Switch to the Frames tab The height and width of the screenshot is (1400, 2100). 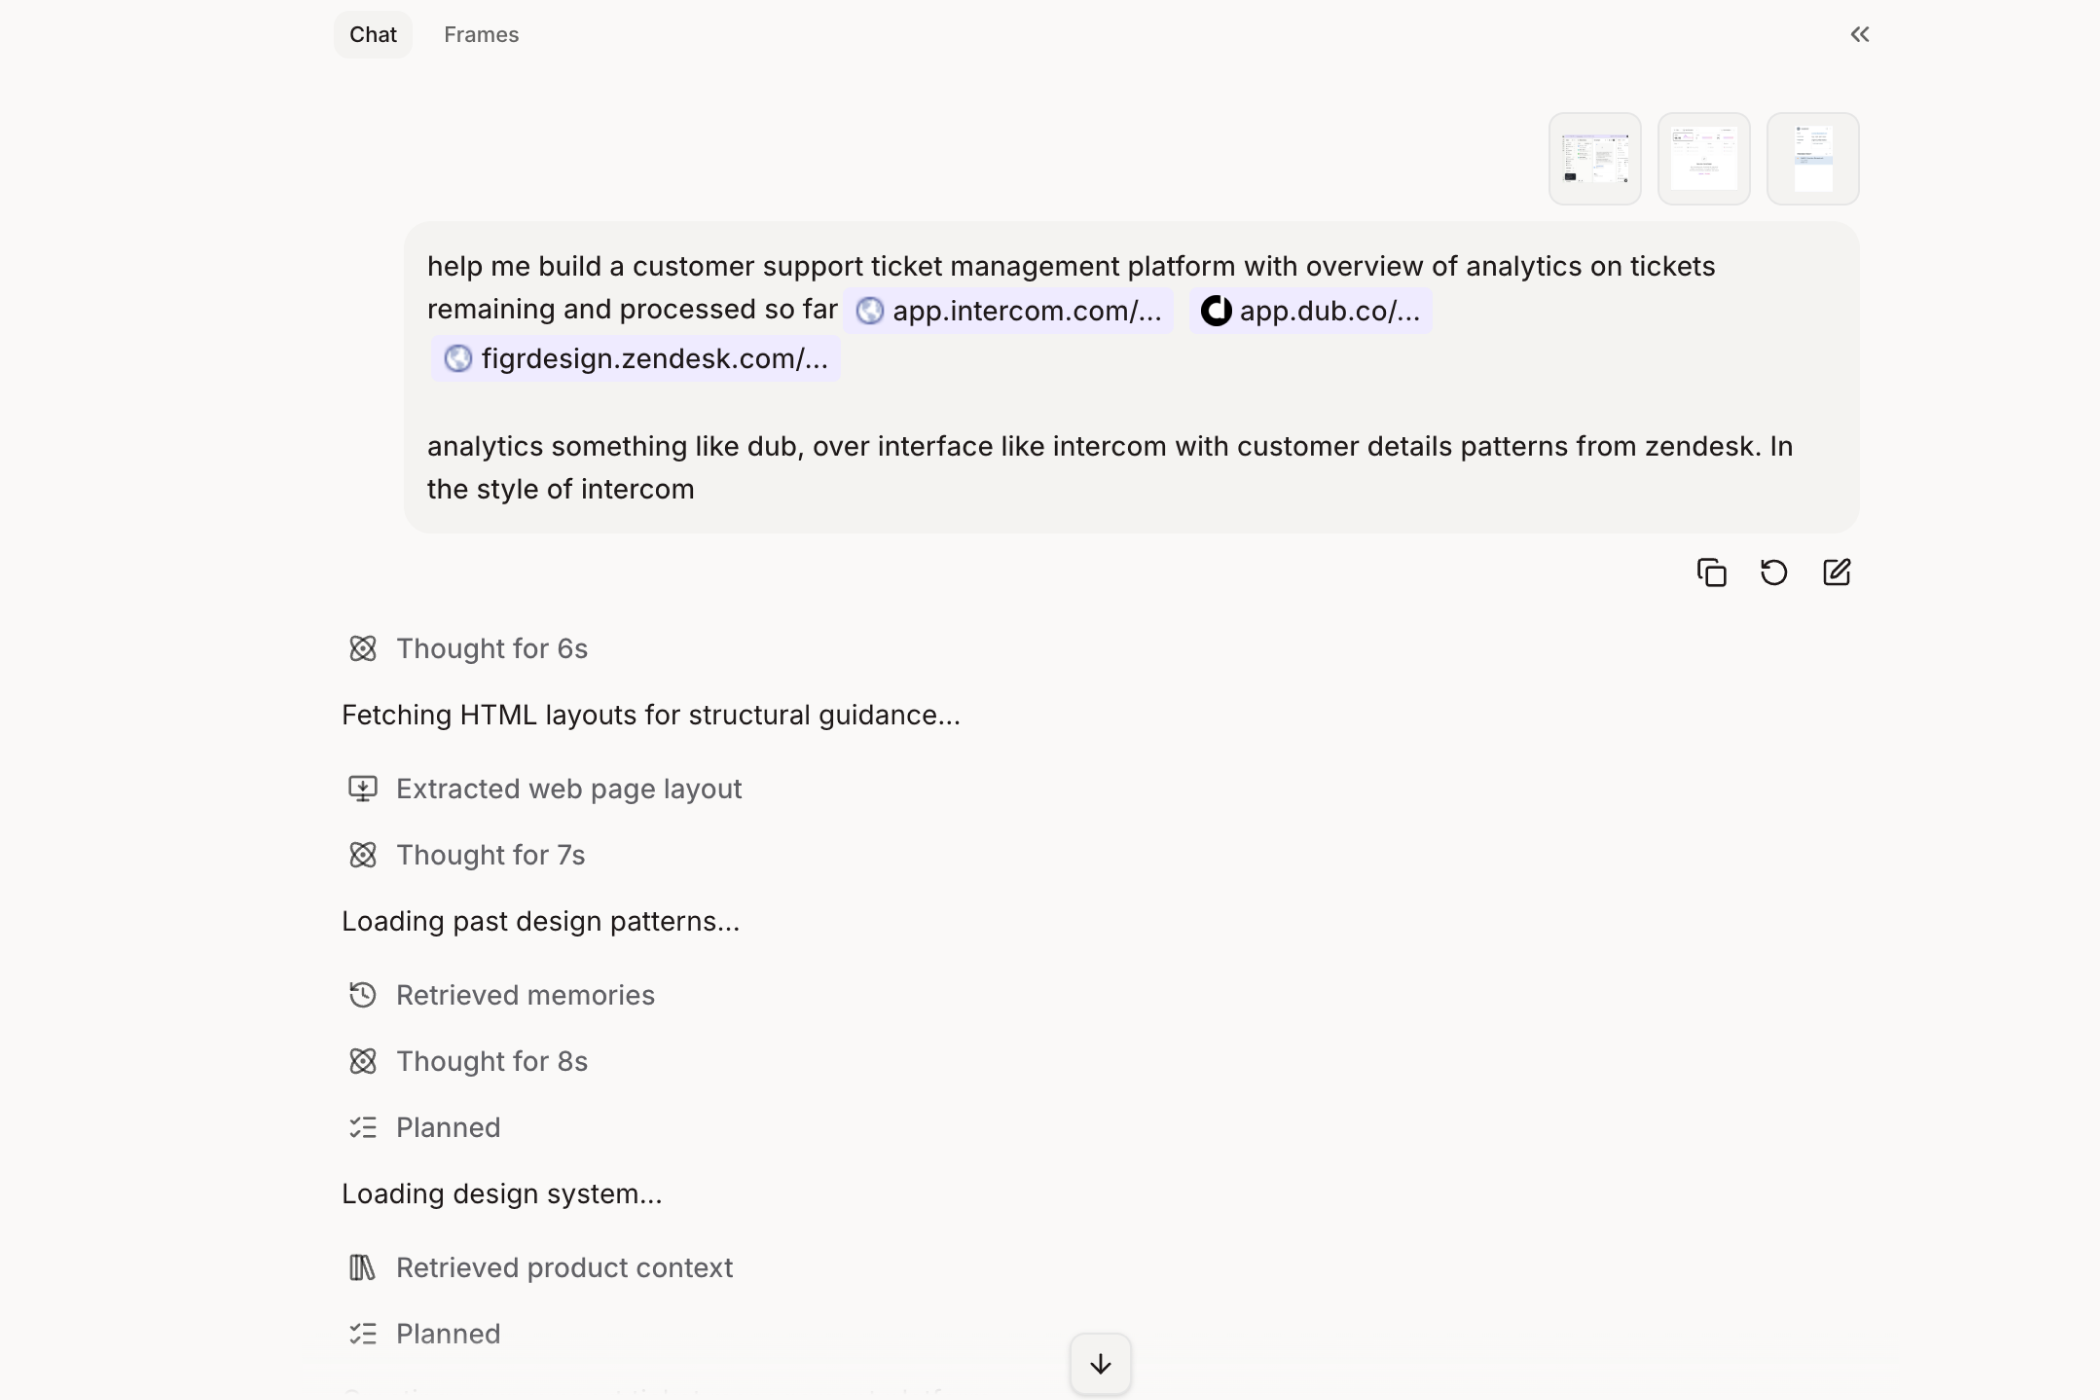coord(481,35)
